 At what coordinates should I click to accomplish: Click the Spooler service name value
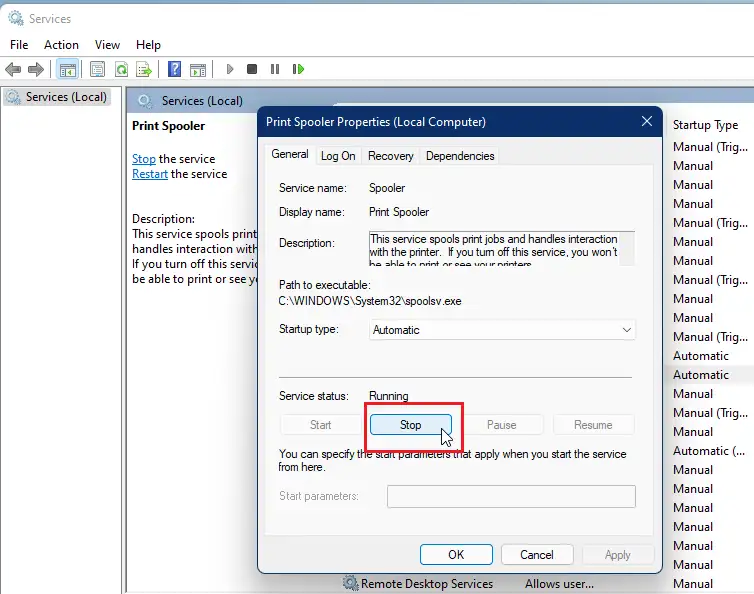[387, 188]
